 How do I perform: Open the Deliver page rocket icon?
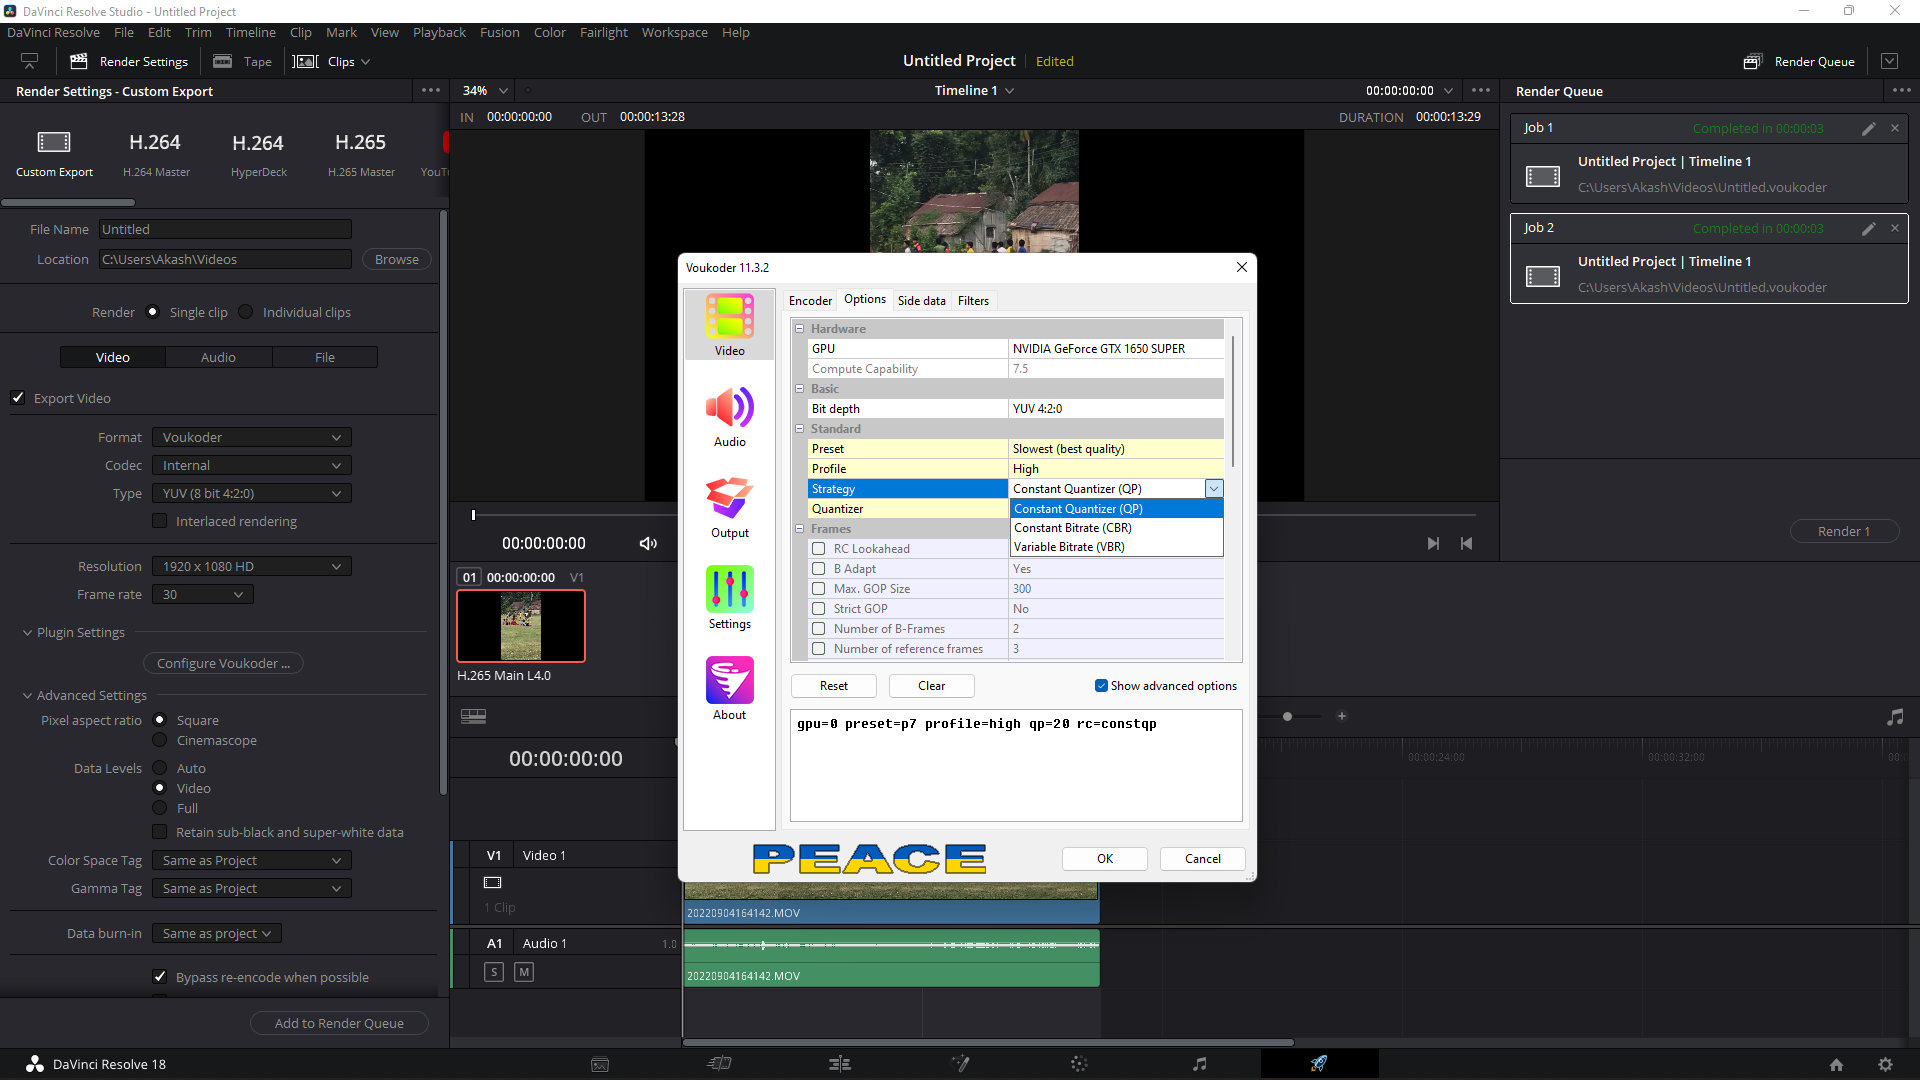1319,1064
